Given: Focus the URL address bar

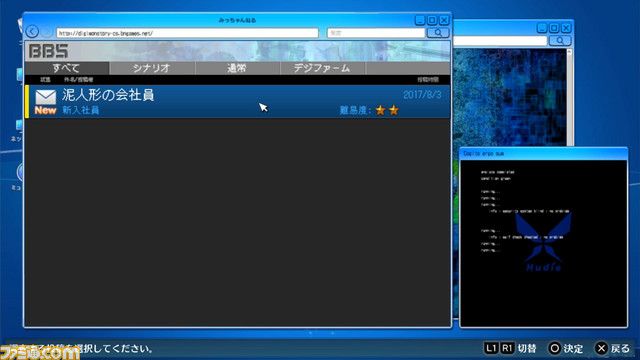Looking at the screenshot, I should coord(187,33).
